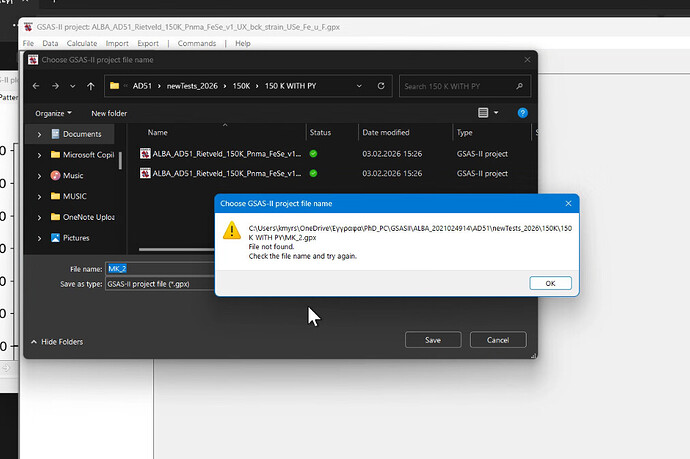Select the first ALBA_AD51 GSAS-II project file
This screenshot has height=459, width=690.
[x=225, y=153]
